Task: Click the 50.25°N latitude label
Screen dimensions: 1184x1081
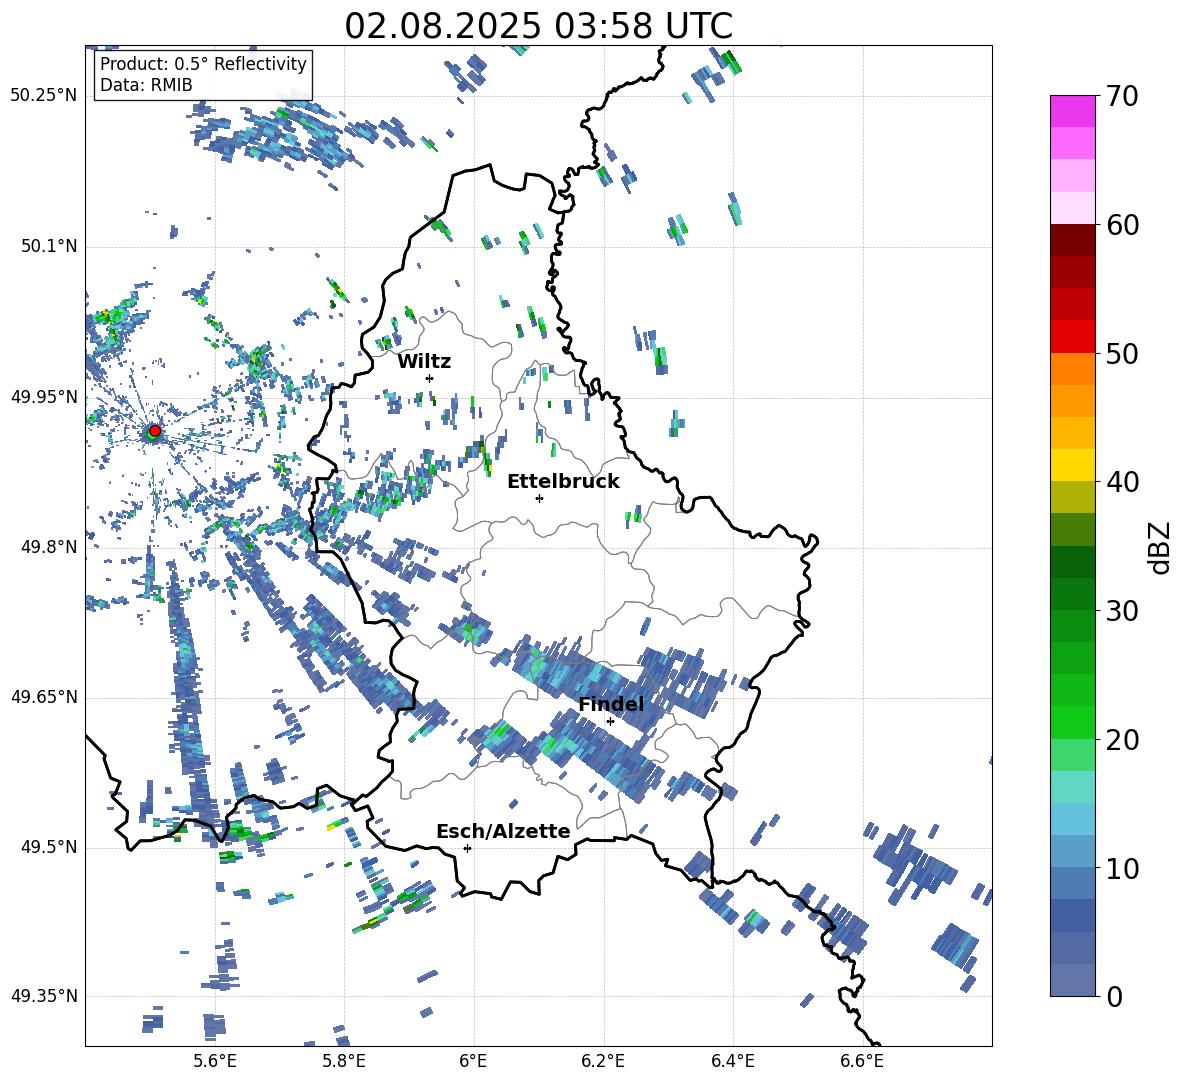Action: pos(44,96)
